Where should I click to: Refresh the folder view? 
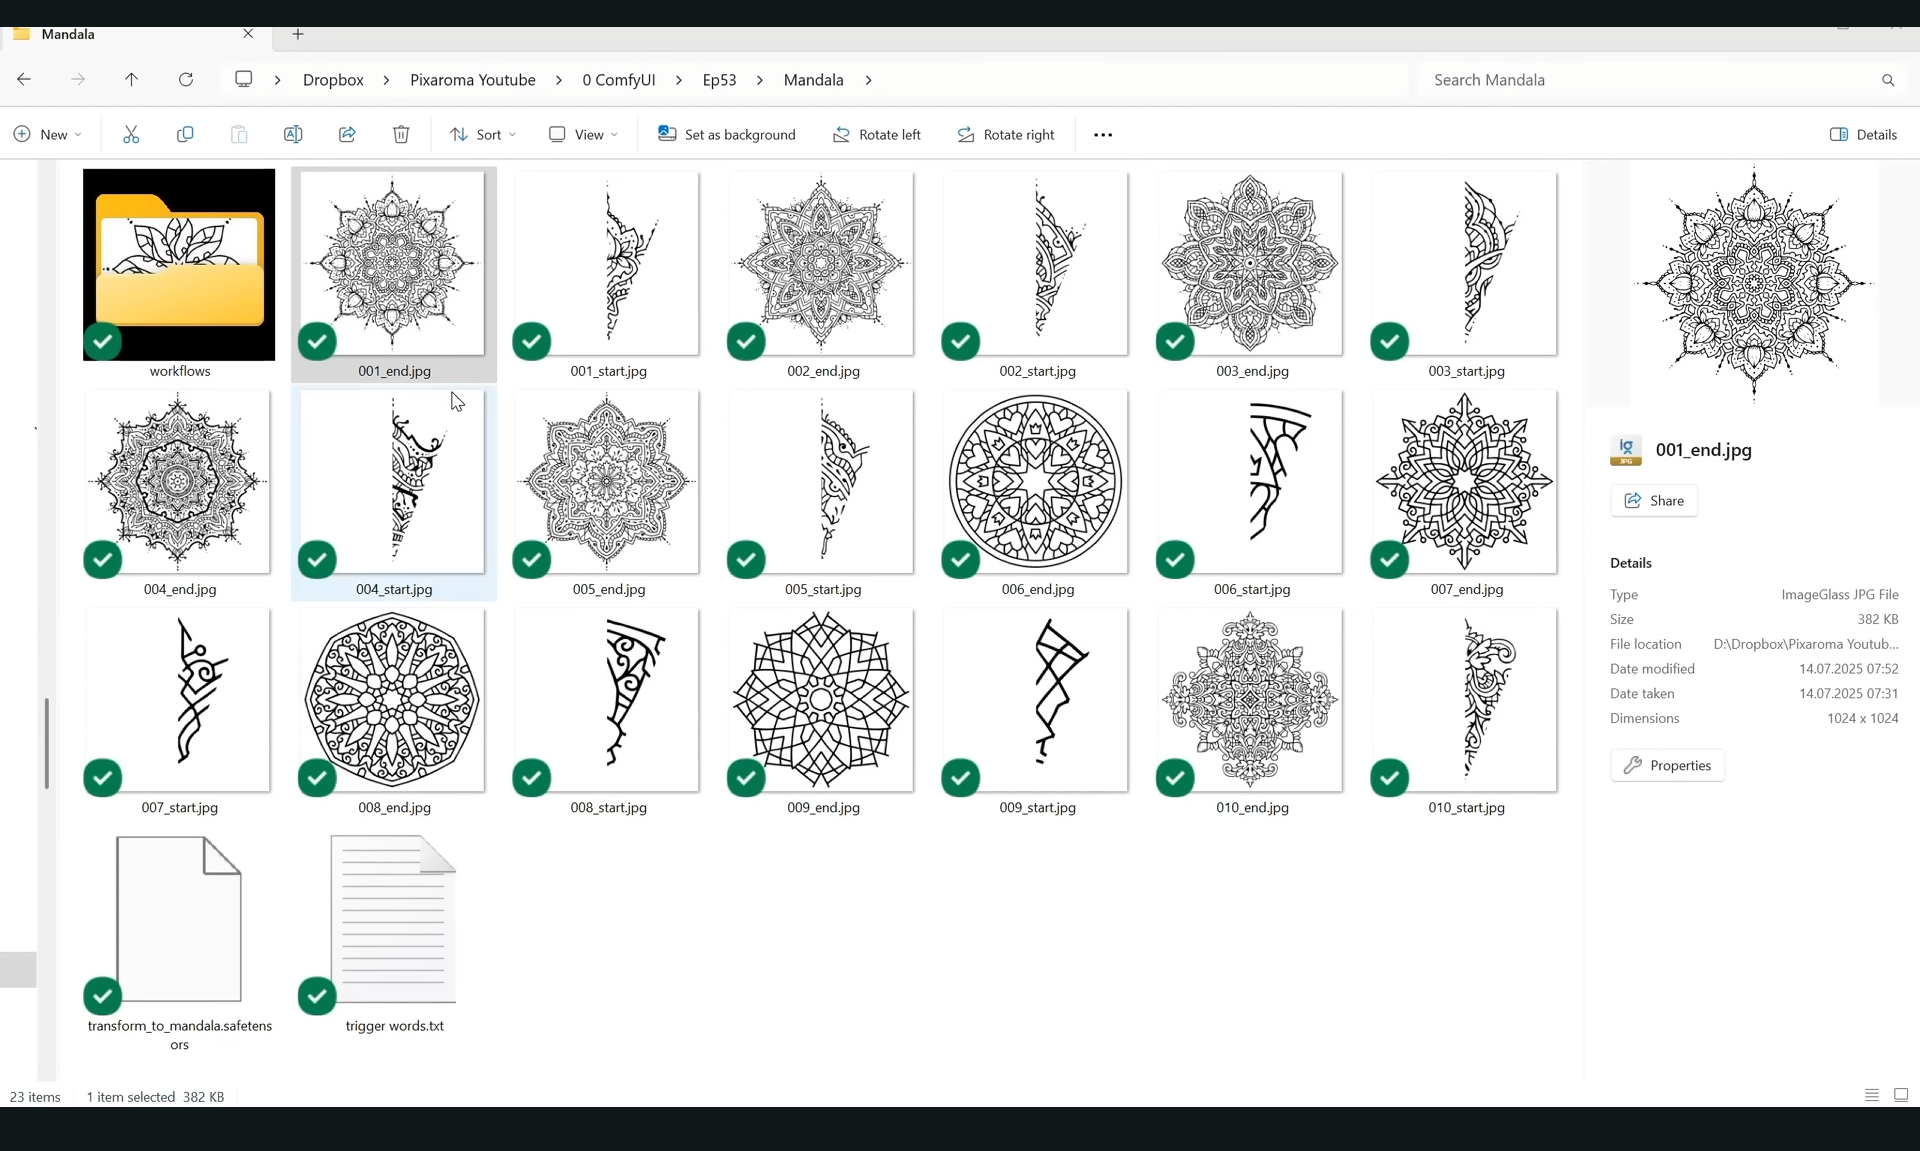click(186, 79)
